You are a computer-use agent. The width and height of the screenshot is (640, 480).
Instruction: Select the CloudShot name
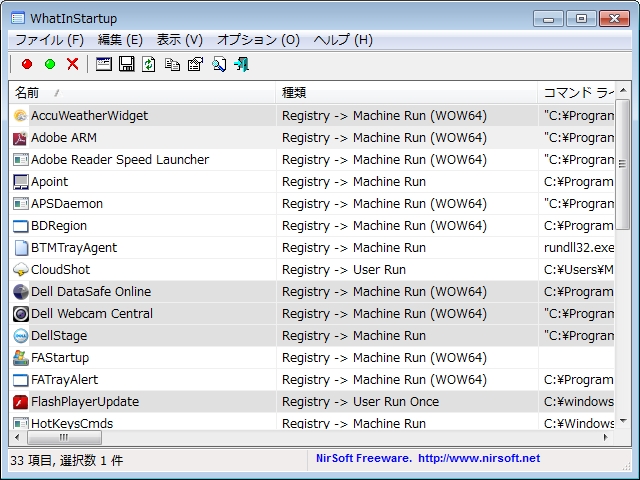(x=60, y=270)
